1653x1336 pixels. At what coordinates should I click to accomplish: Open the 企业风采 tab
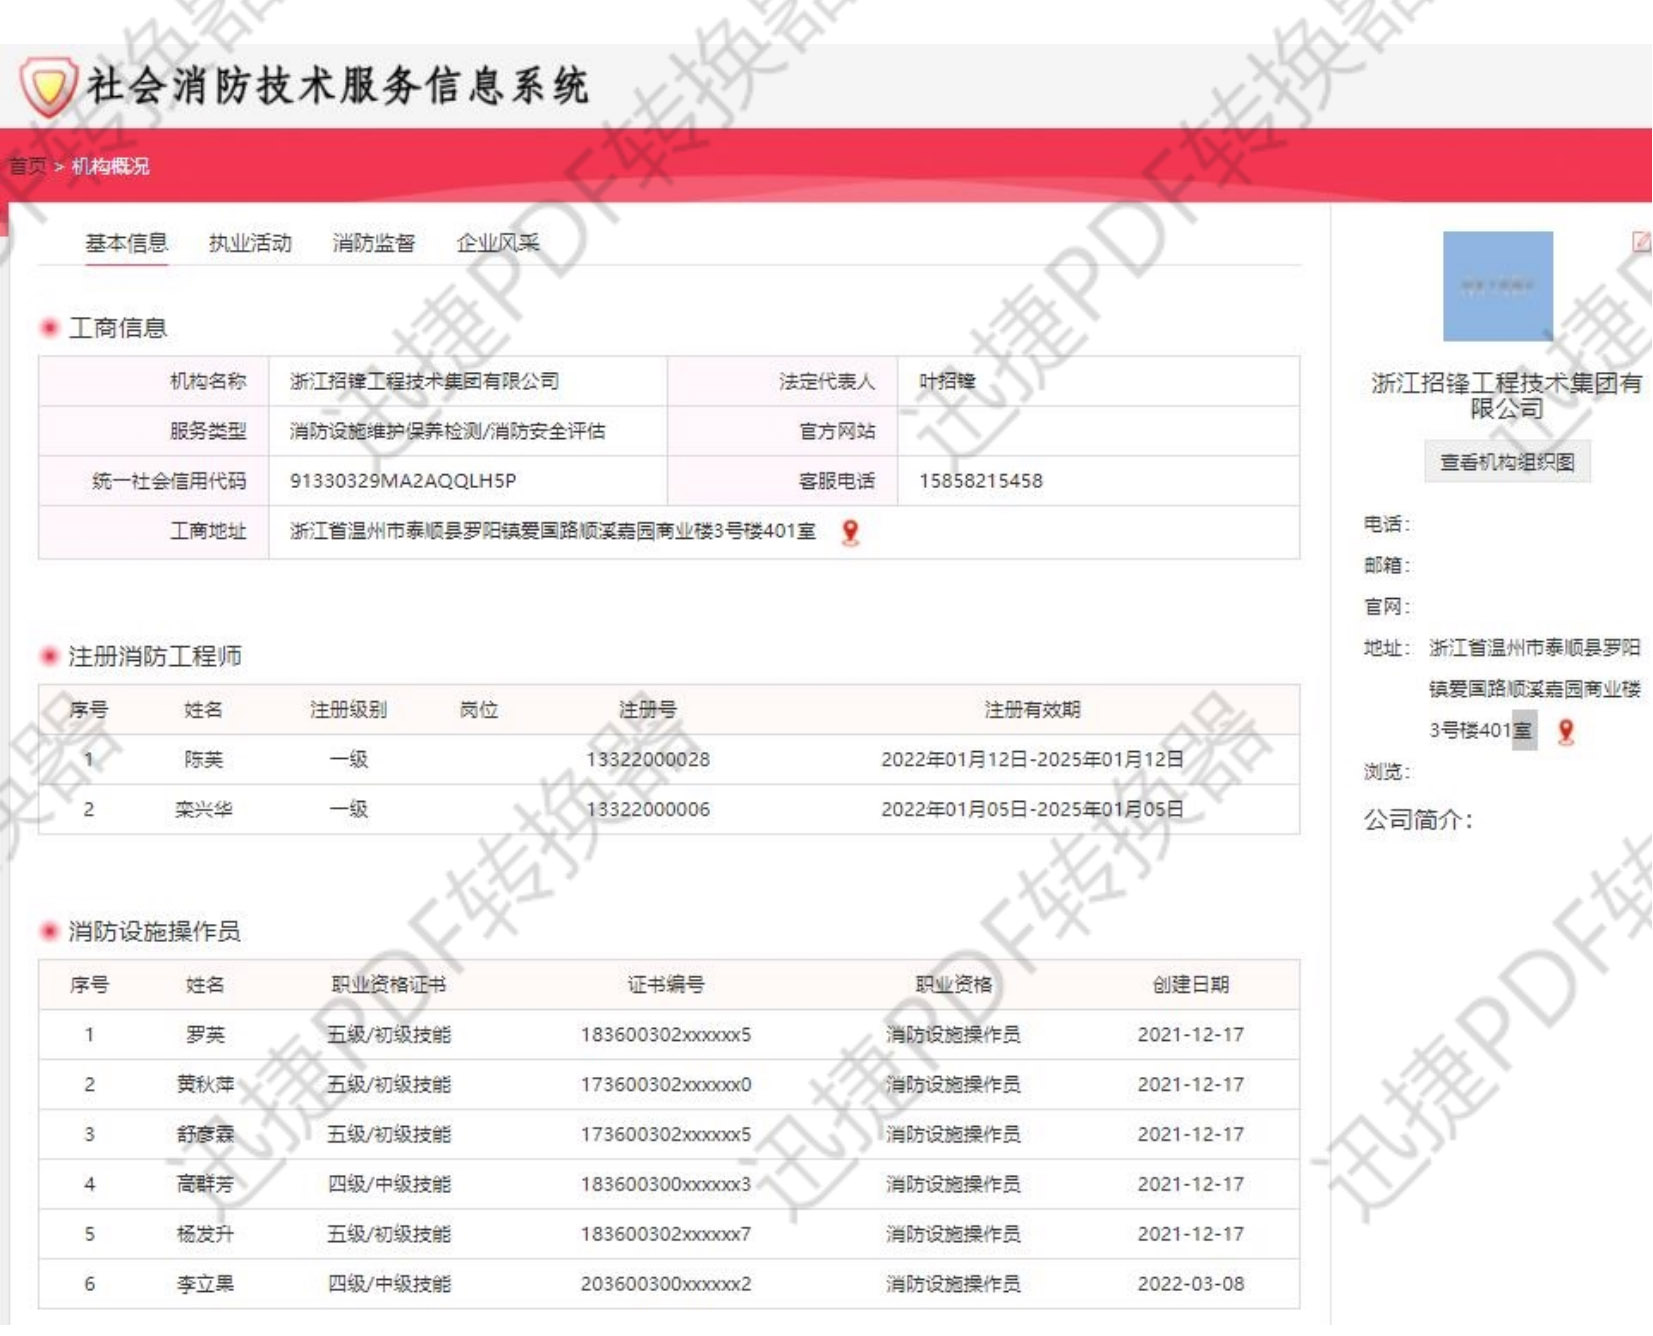(497, 243)
